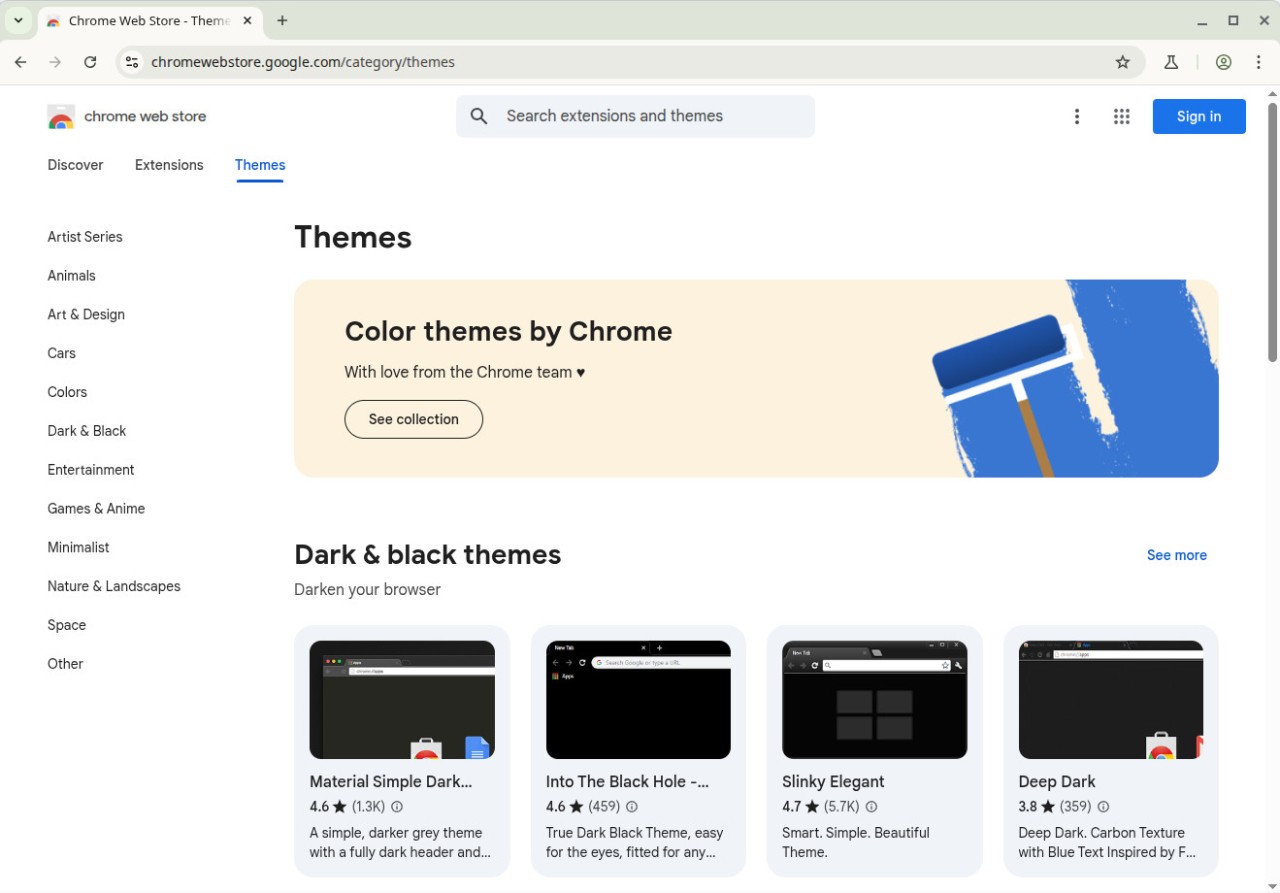Viewport: 1280px width, 893px height.
Task: Select the Games & Anime category
Action: [96, 509]
